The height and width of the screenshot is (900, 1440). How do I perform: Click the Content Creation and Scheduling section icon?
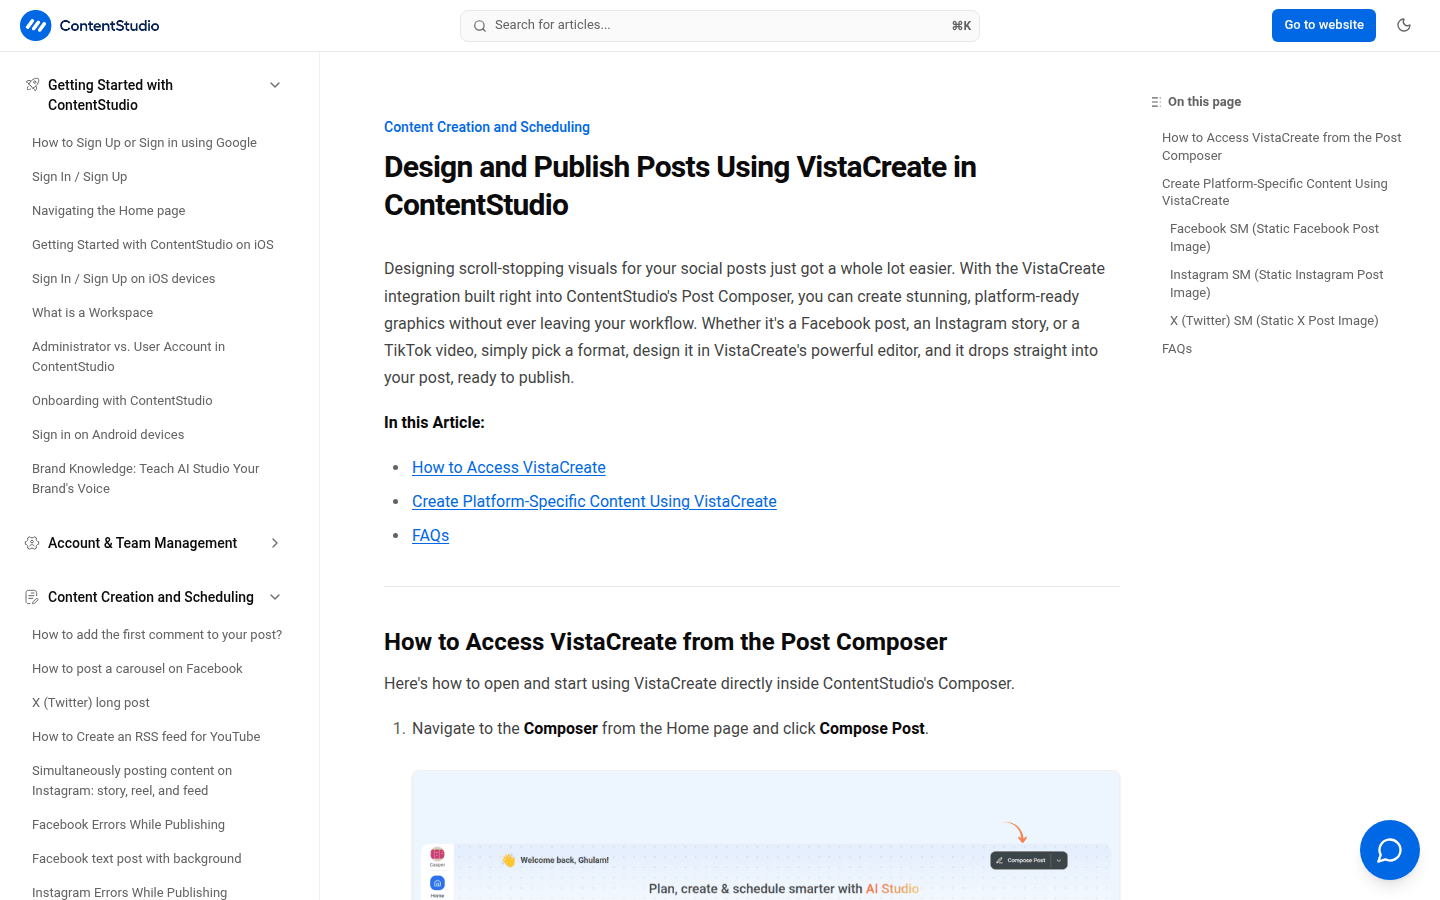(32, 597)
